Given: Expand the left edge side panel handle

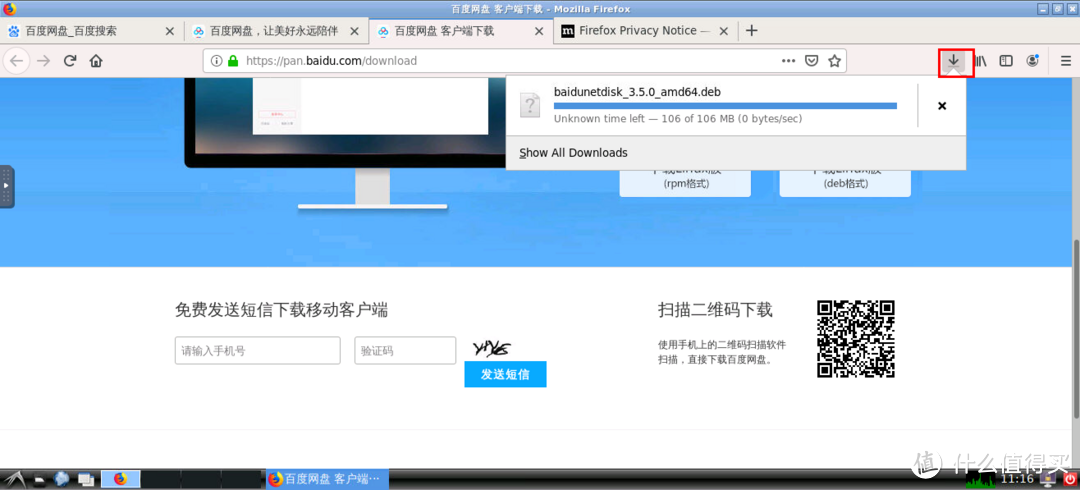Looking at the screenshot, I should (x=7, y=186).
